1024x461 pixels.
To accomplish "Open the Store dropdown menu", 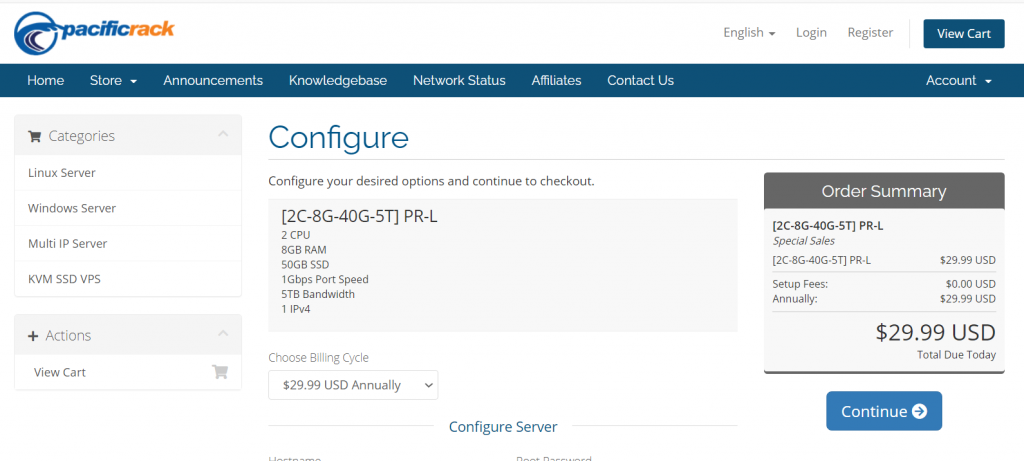I will pos(113,80).
